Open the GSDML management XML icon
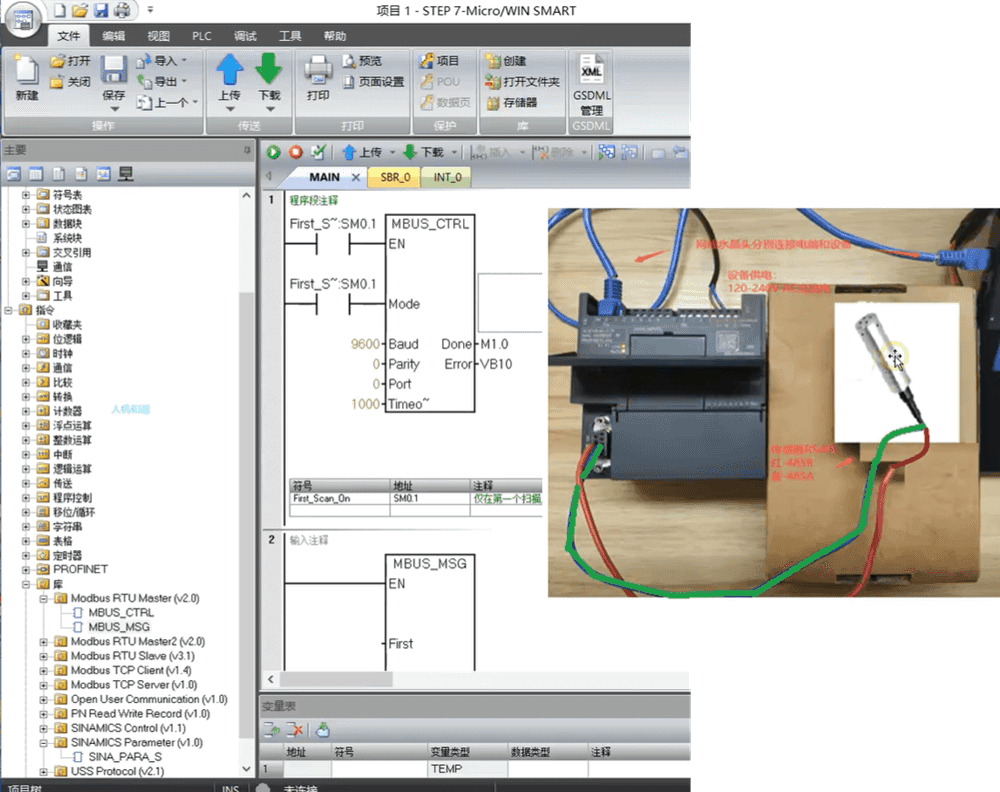The image size is (1000, 792). point(591,71)
